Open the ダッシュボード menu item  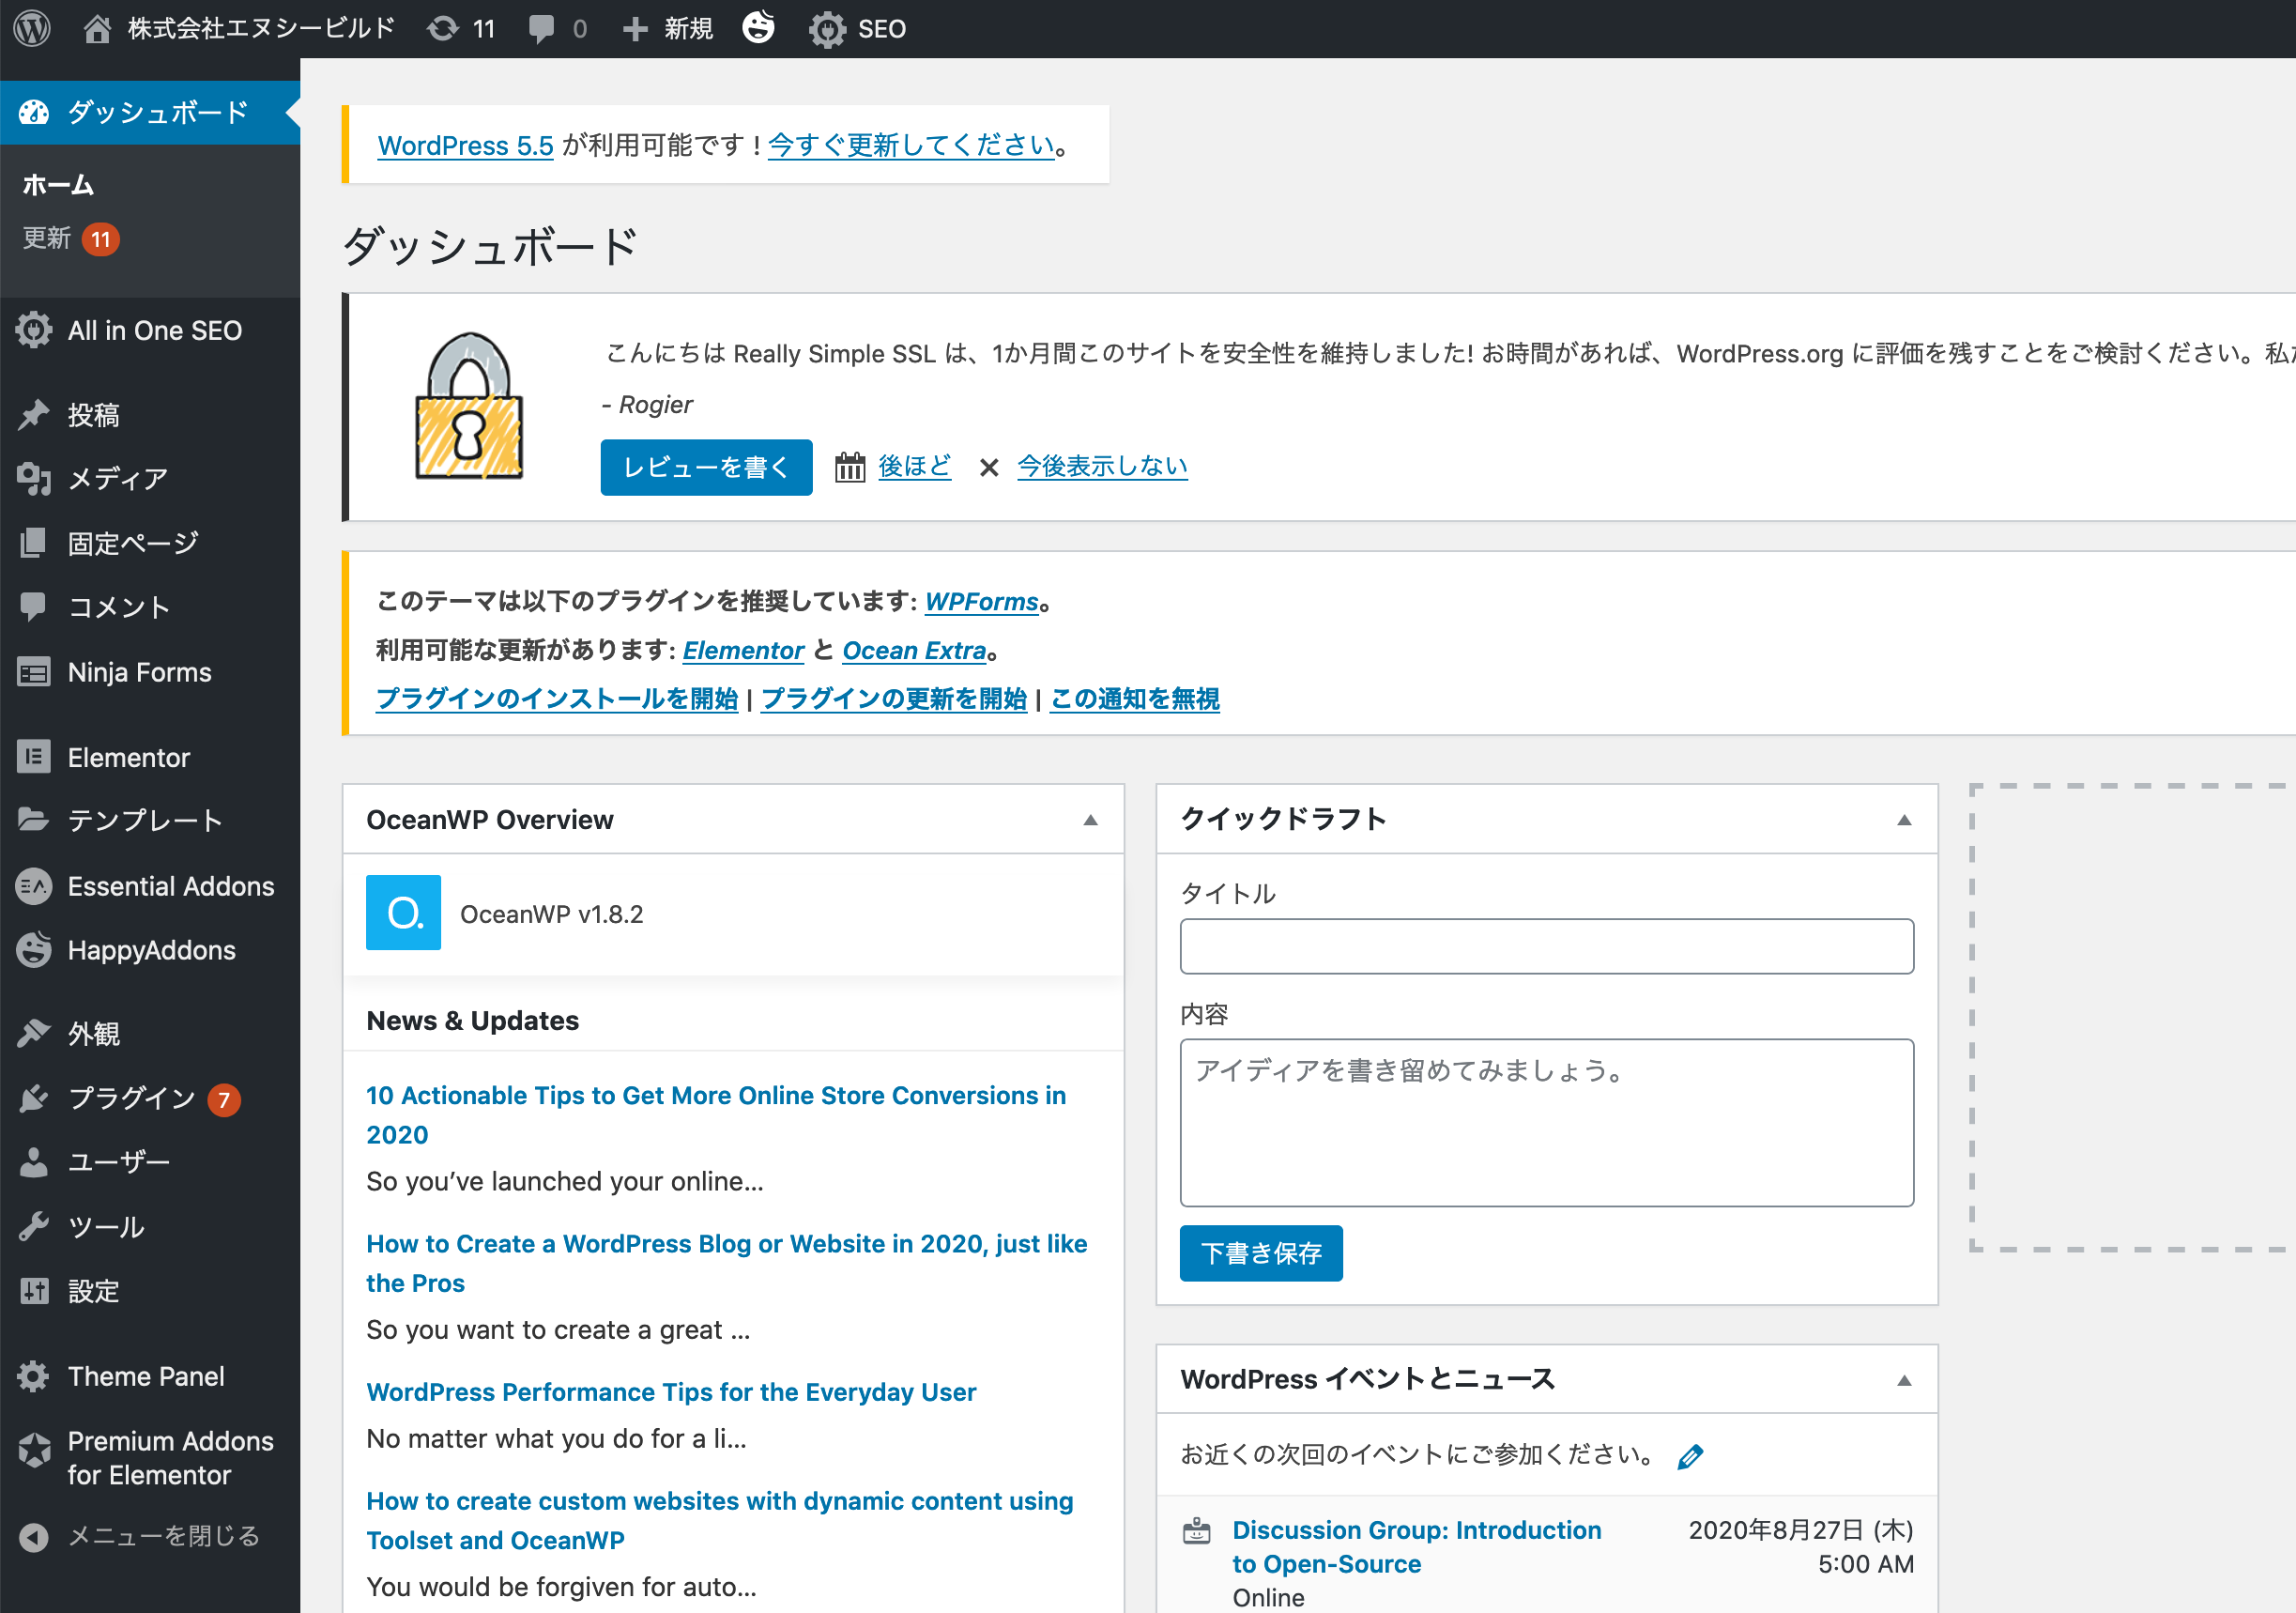pos(150,112)
